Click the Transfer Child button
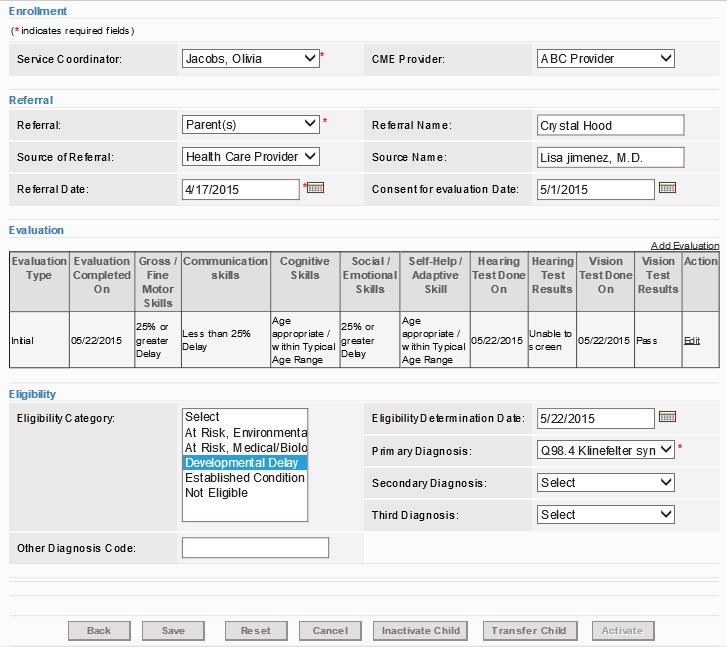 529,631
